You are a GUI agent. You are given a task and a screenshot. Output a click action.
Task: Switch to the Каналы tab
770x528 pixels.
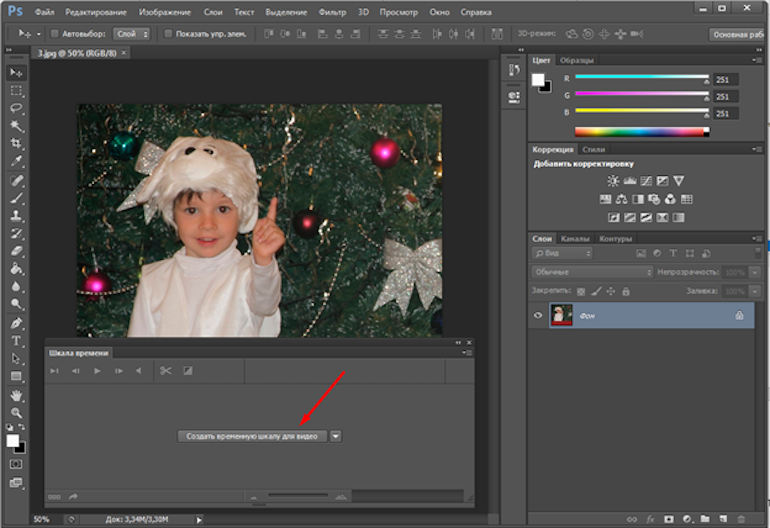[x=574, y=239]
